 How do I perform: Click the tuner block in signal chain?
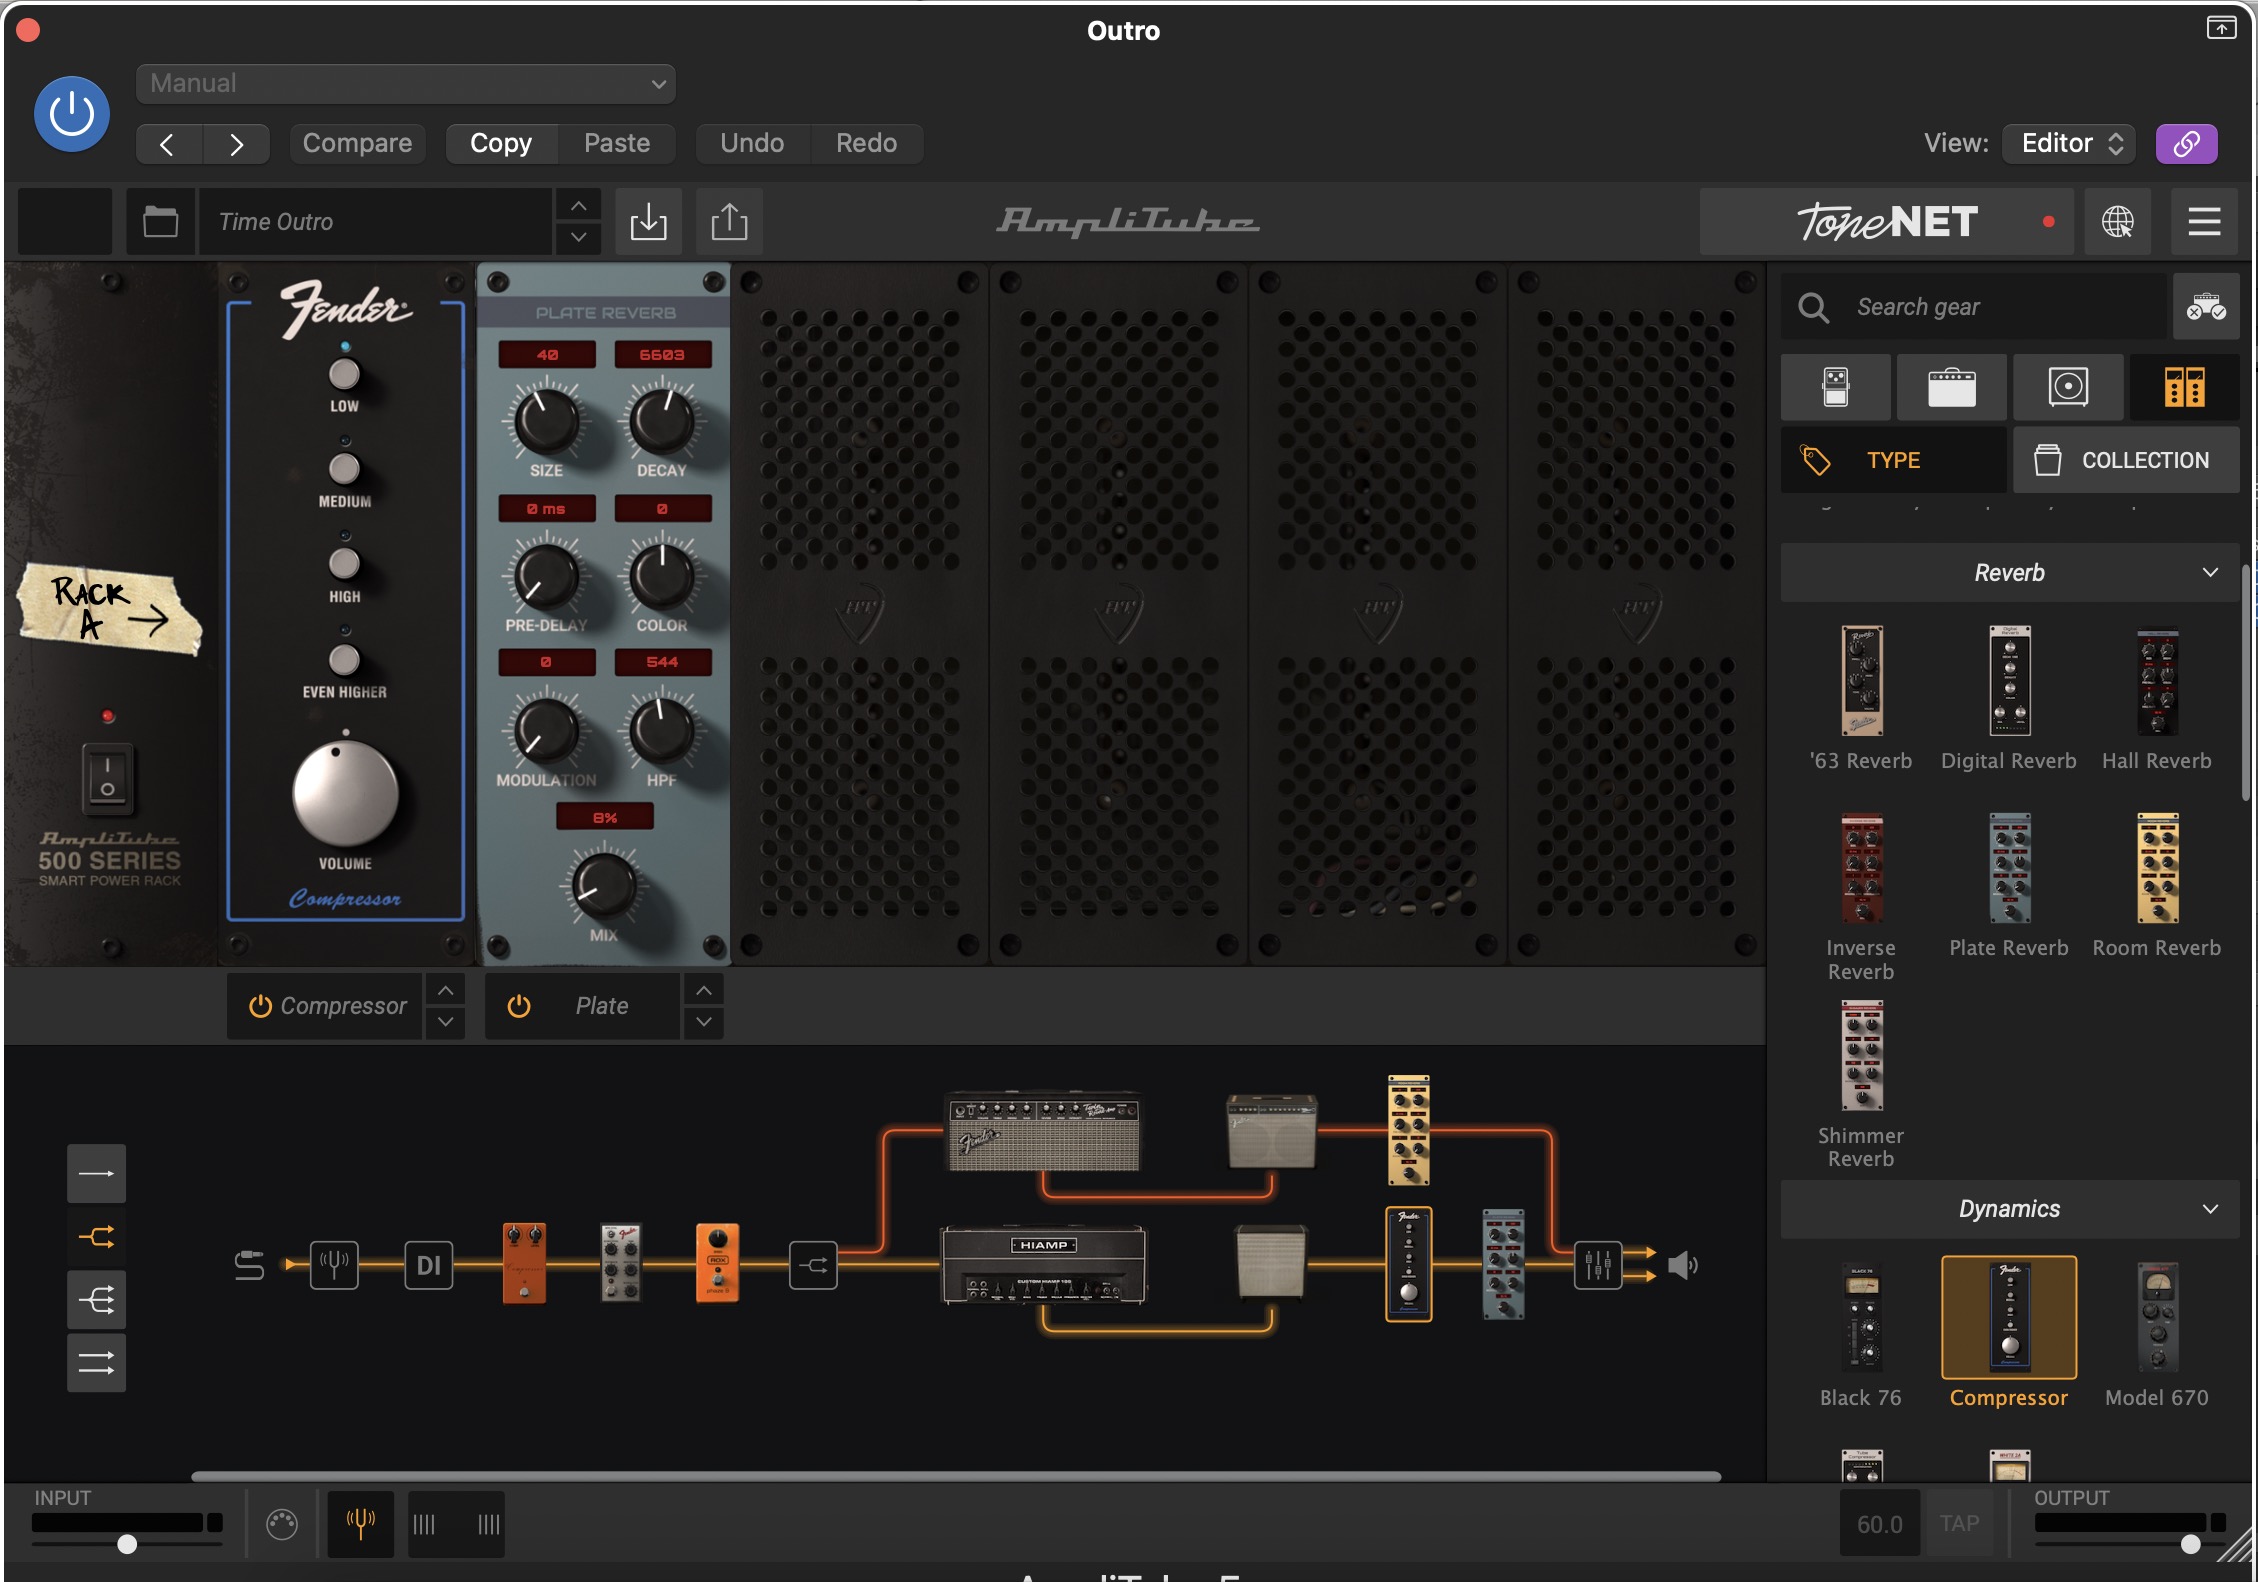point(334,1265)
